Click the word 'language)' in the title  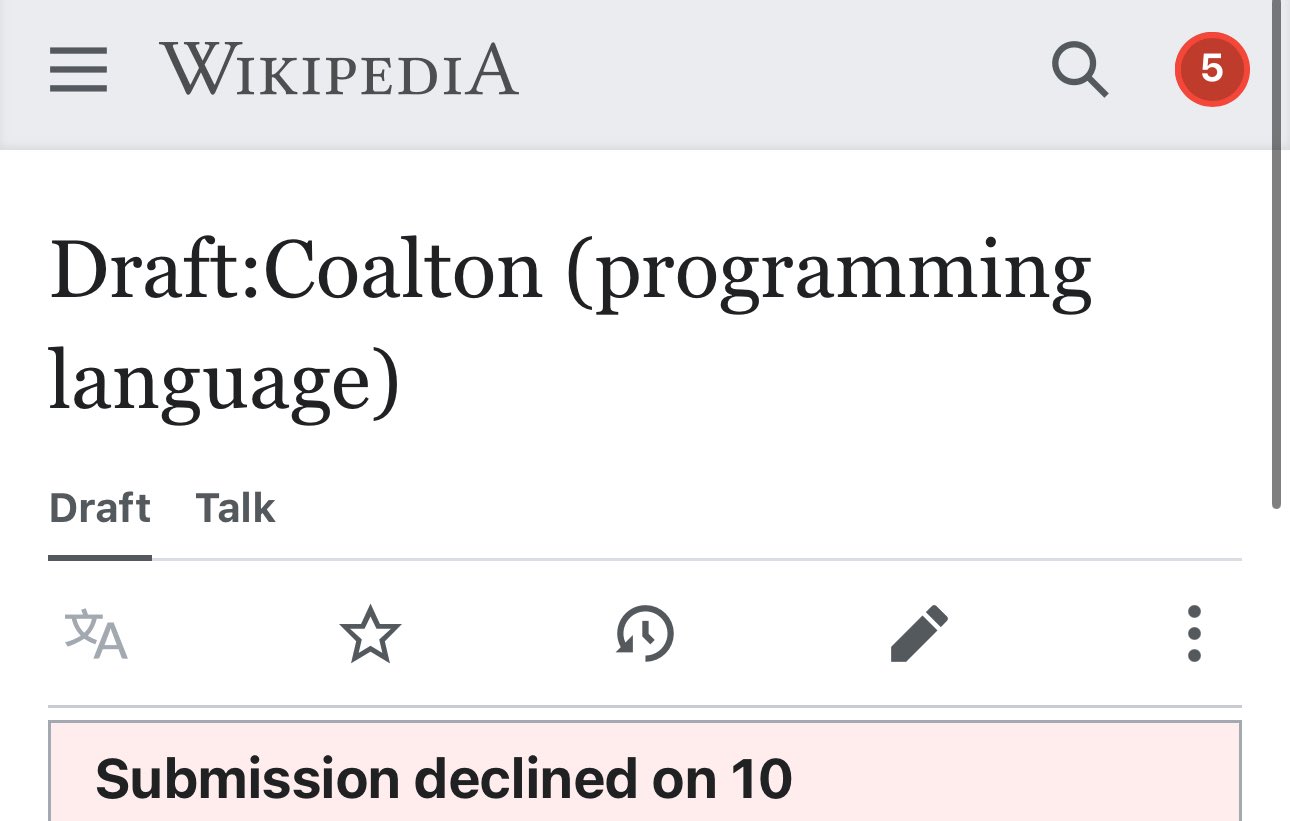224,380
